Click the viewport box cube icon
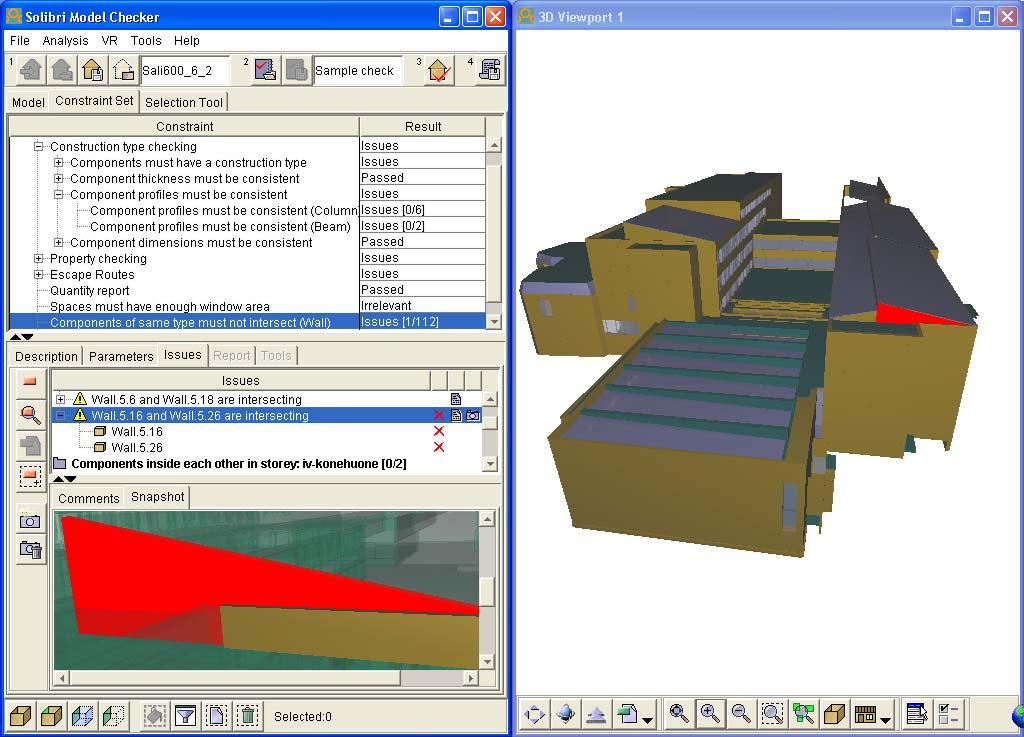This screenshot has height=737, width=1024. [835, 713]
